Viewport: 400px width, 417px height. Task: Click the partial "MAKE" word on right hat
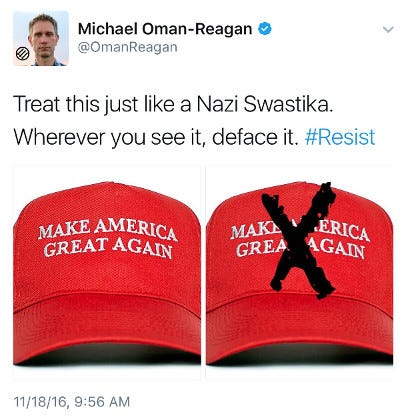coord(252,231)
